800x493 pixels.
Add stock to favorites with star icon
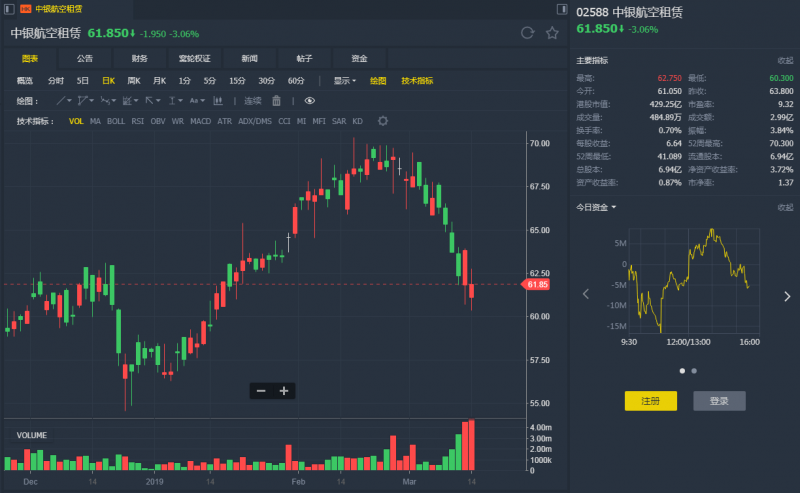click(552, 33)
